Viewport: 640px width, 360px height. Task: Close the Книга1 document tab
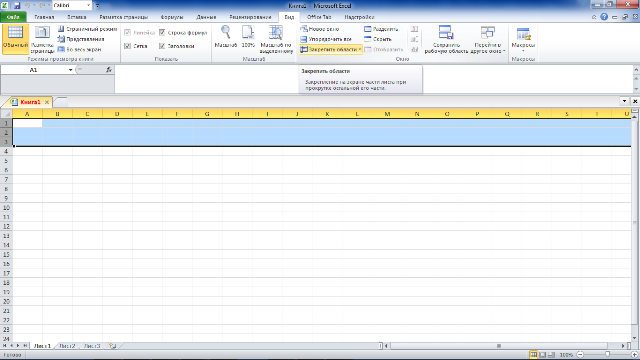(47, 102)
